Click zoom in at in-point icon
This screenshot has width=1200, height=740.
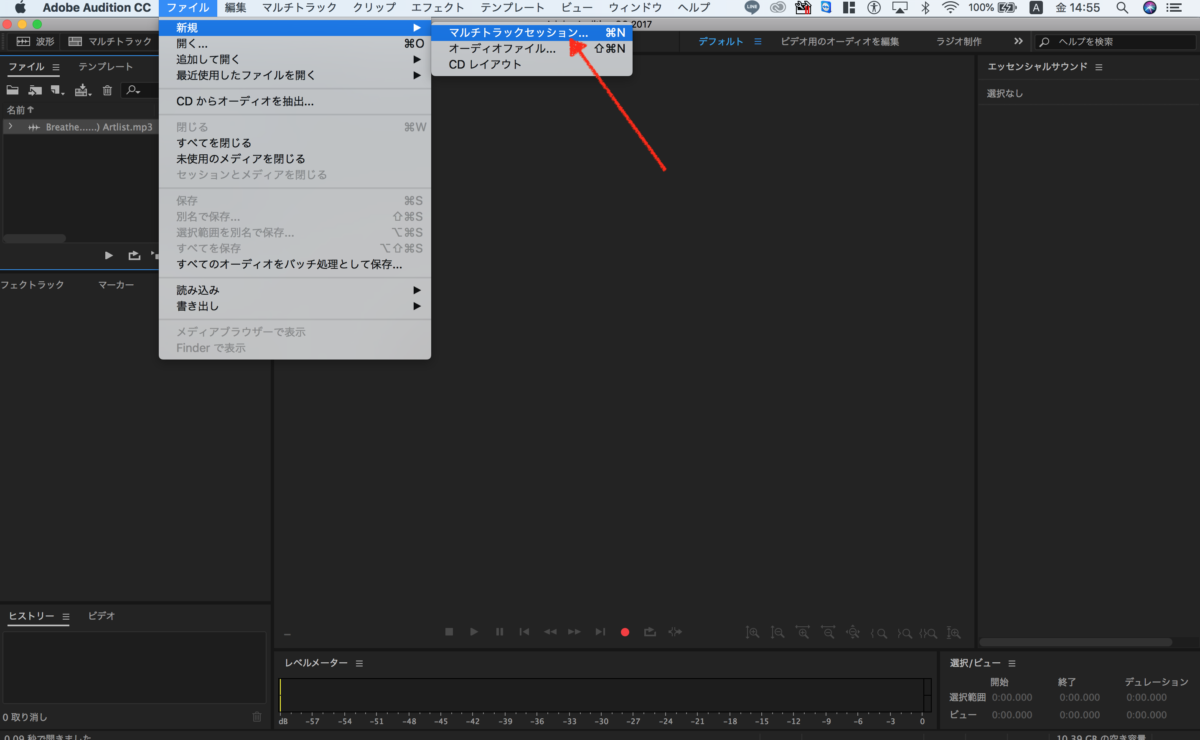(x=879, y=632)
